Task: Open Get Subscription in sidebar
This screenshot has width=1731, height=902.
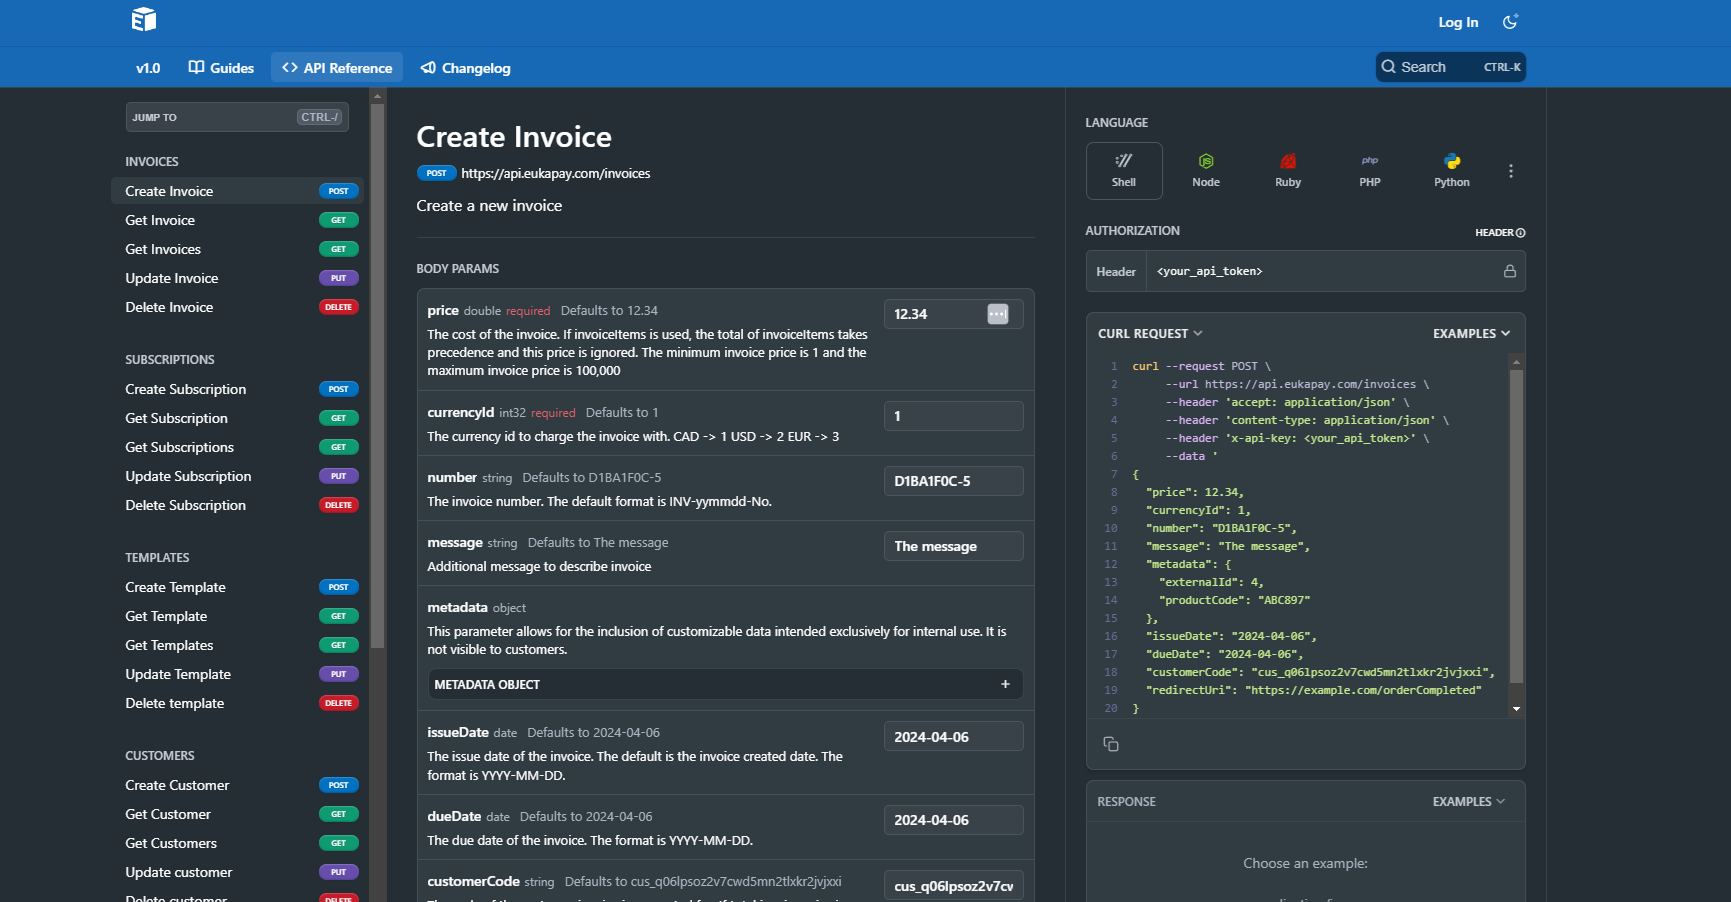Action: point(237,418)
